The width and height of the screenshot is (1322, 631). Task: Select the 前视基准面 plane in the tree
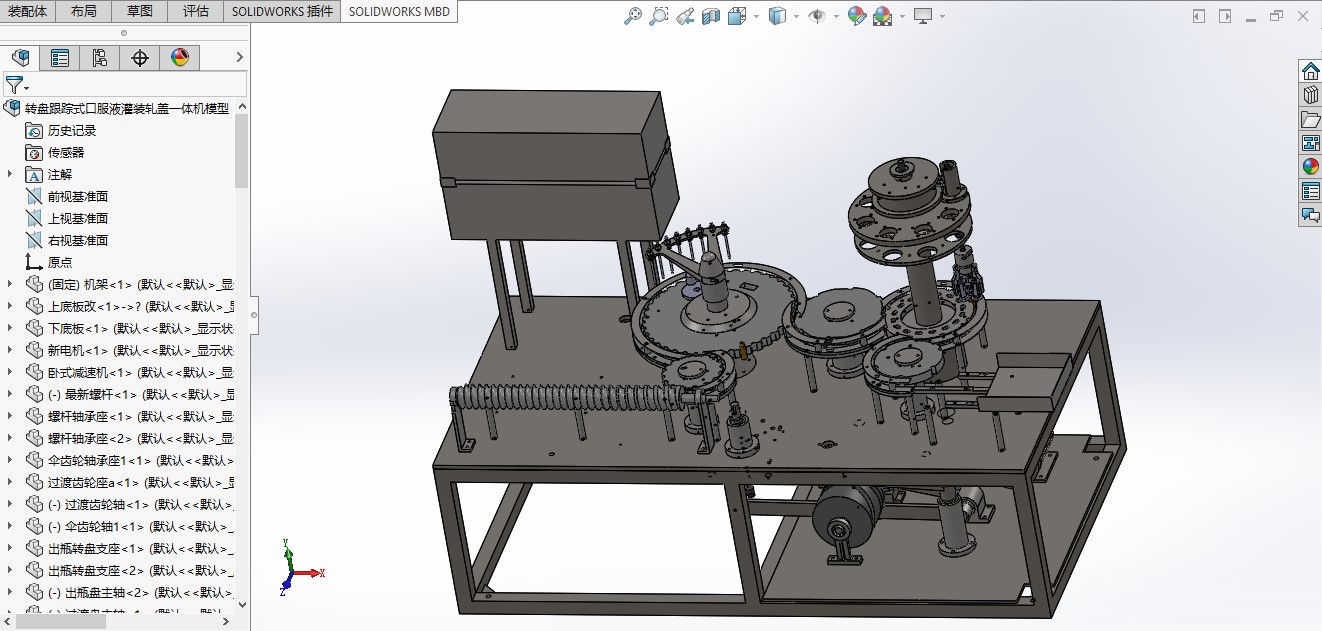pos(77,196)
